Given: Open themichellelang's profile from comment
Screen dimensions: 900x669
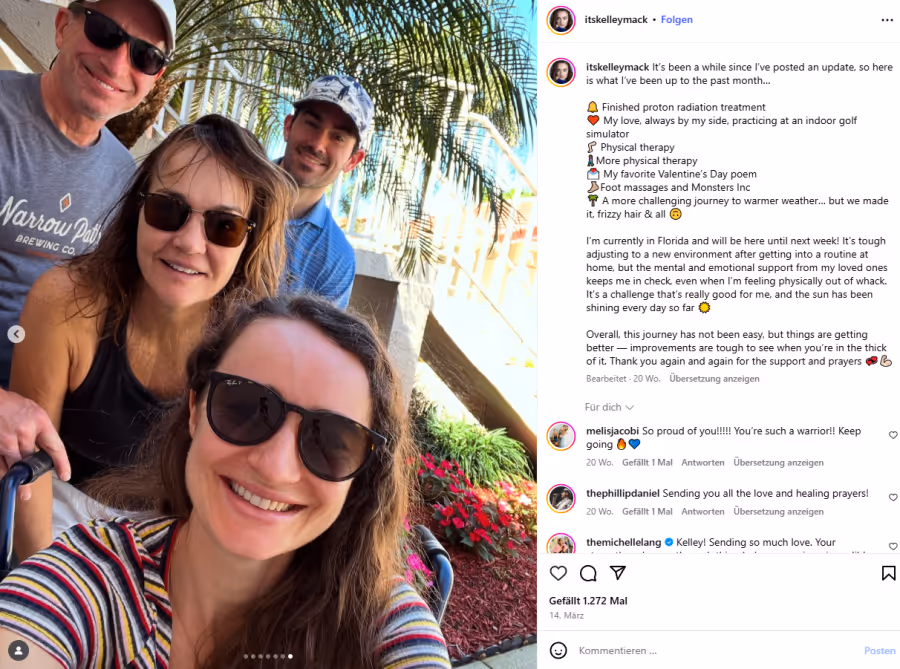Looking at the screenshot, I should (x=623, y=542).
